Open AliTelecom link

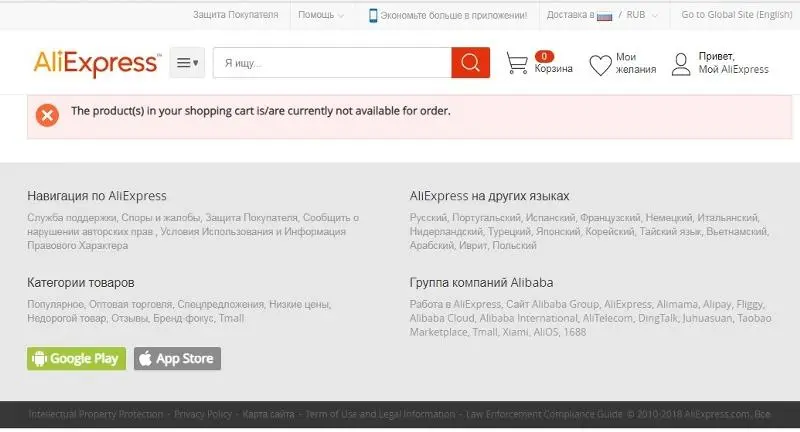pyautogui.click(x=607, y=318)
